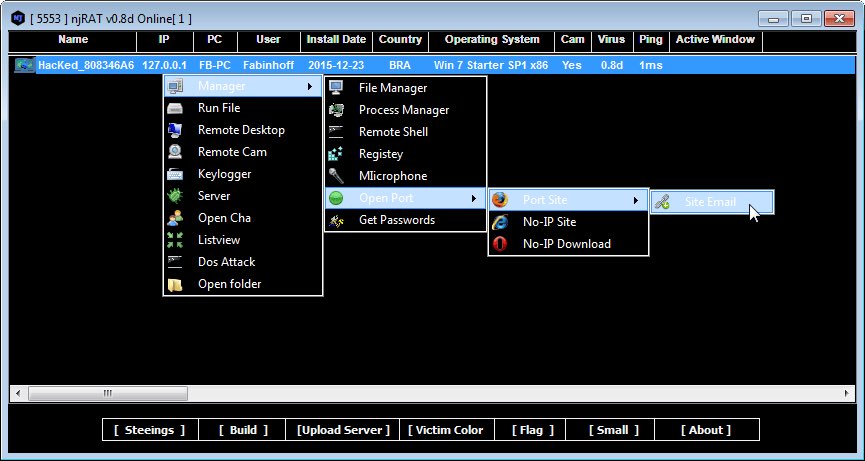865x461 pixels.
Task: Click the Open Cha people icon
Action: [175, 218]
